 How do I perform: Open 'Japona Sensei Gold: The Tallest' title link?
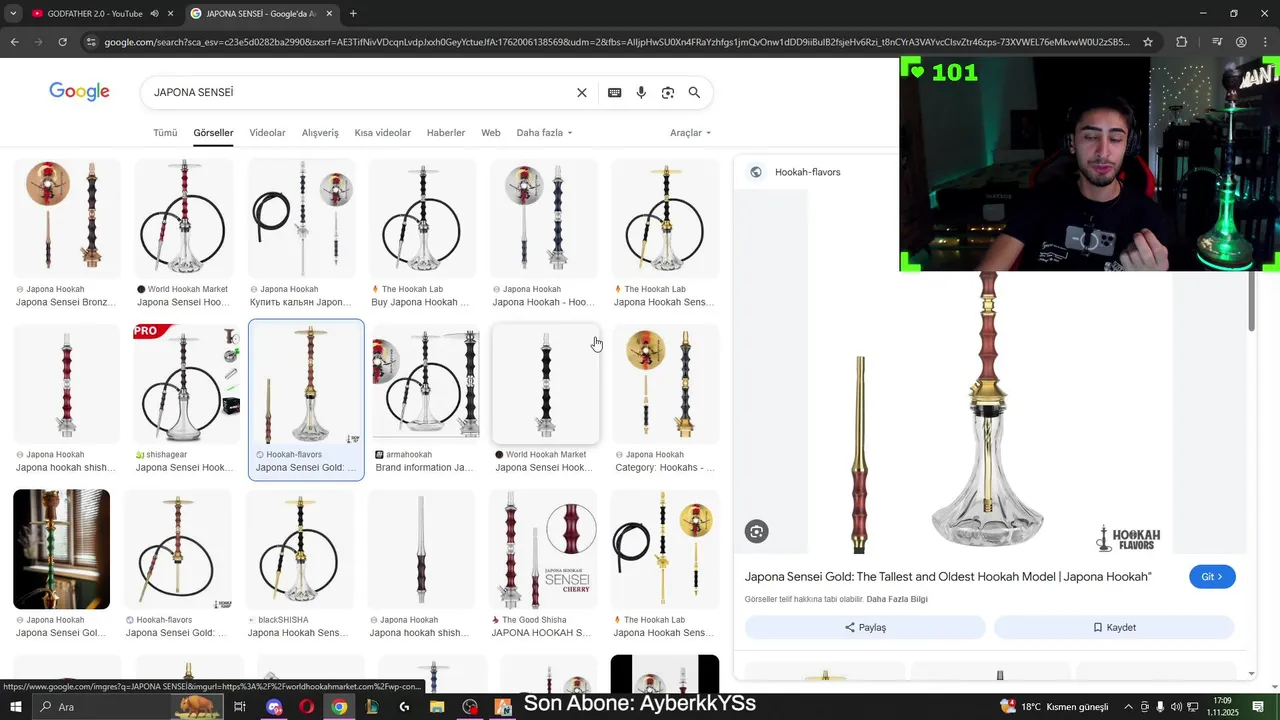[x=948, y=577]
